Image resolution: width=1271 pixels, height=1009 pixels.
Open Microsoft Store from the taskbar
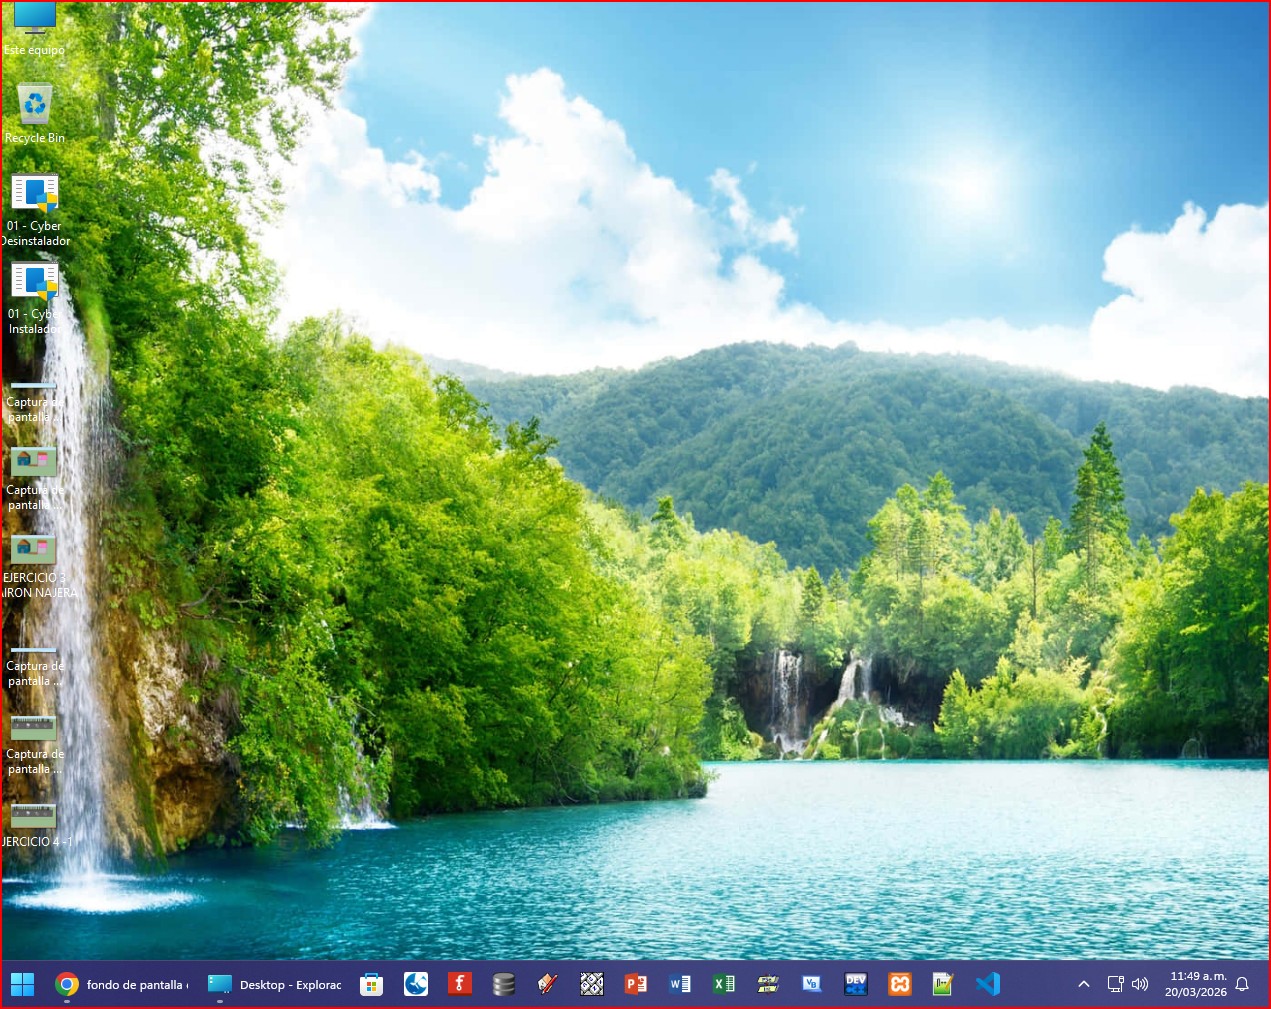[371, 984]
